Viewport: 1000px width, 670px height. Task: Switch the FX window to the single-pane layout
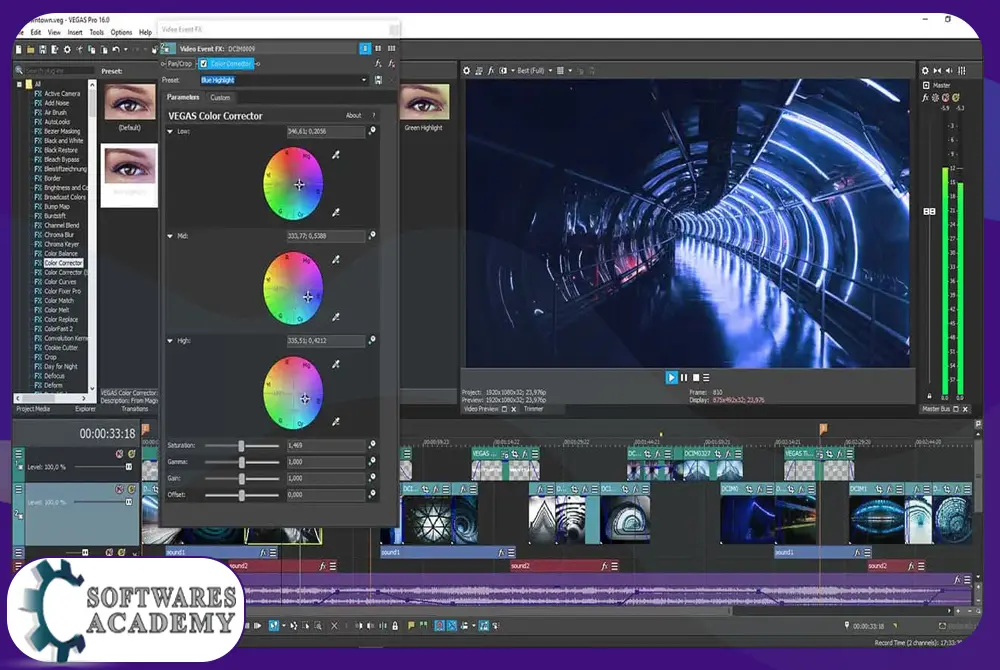click(365, 48)
